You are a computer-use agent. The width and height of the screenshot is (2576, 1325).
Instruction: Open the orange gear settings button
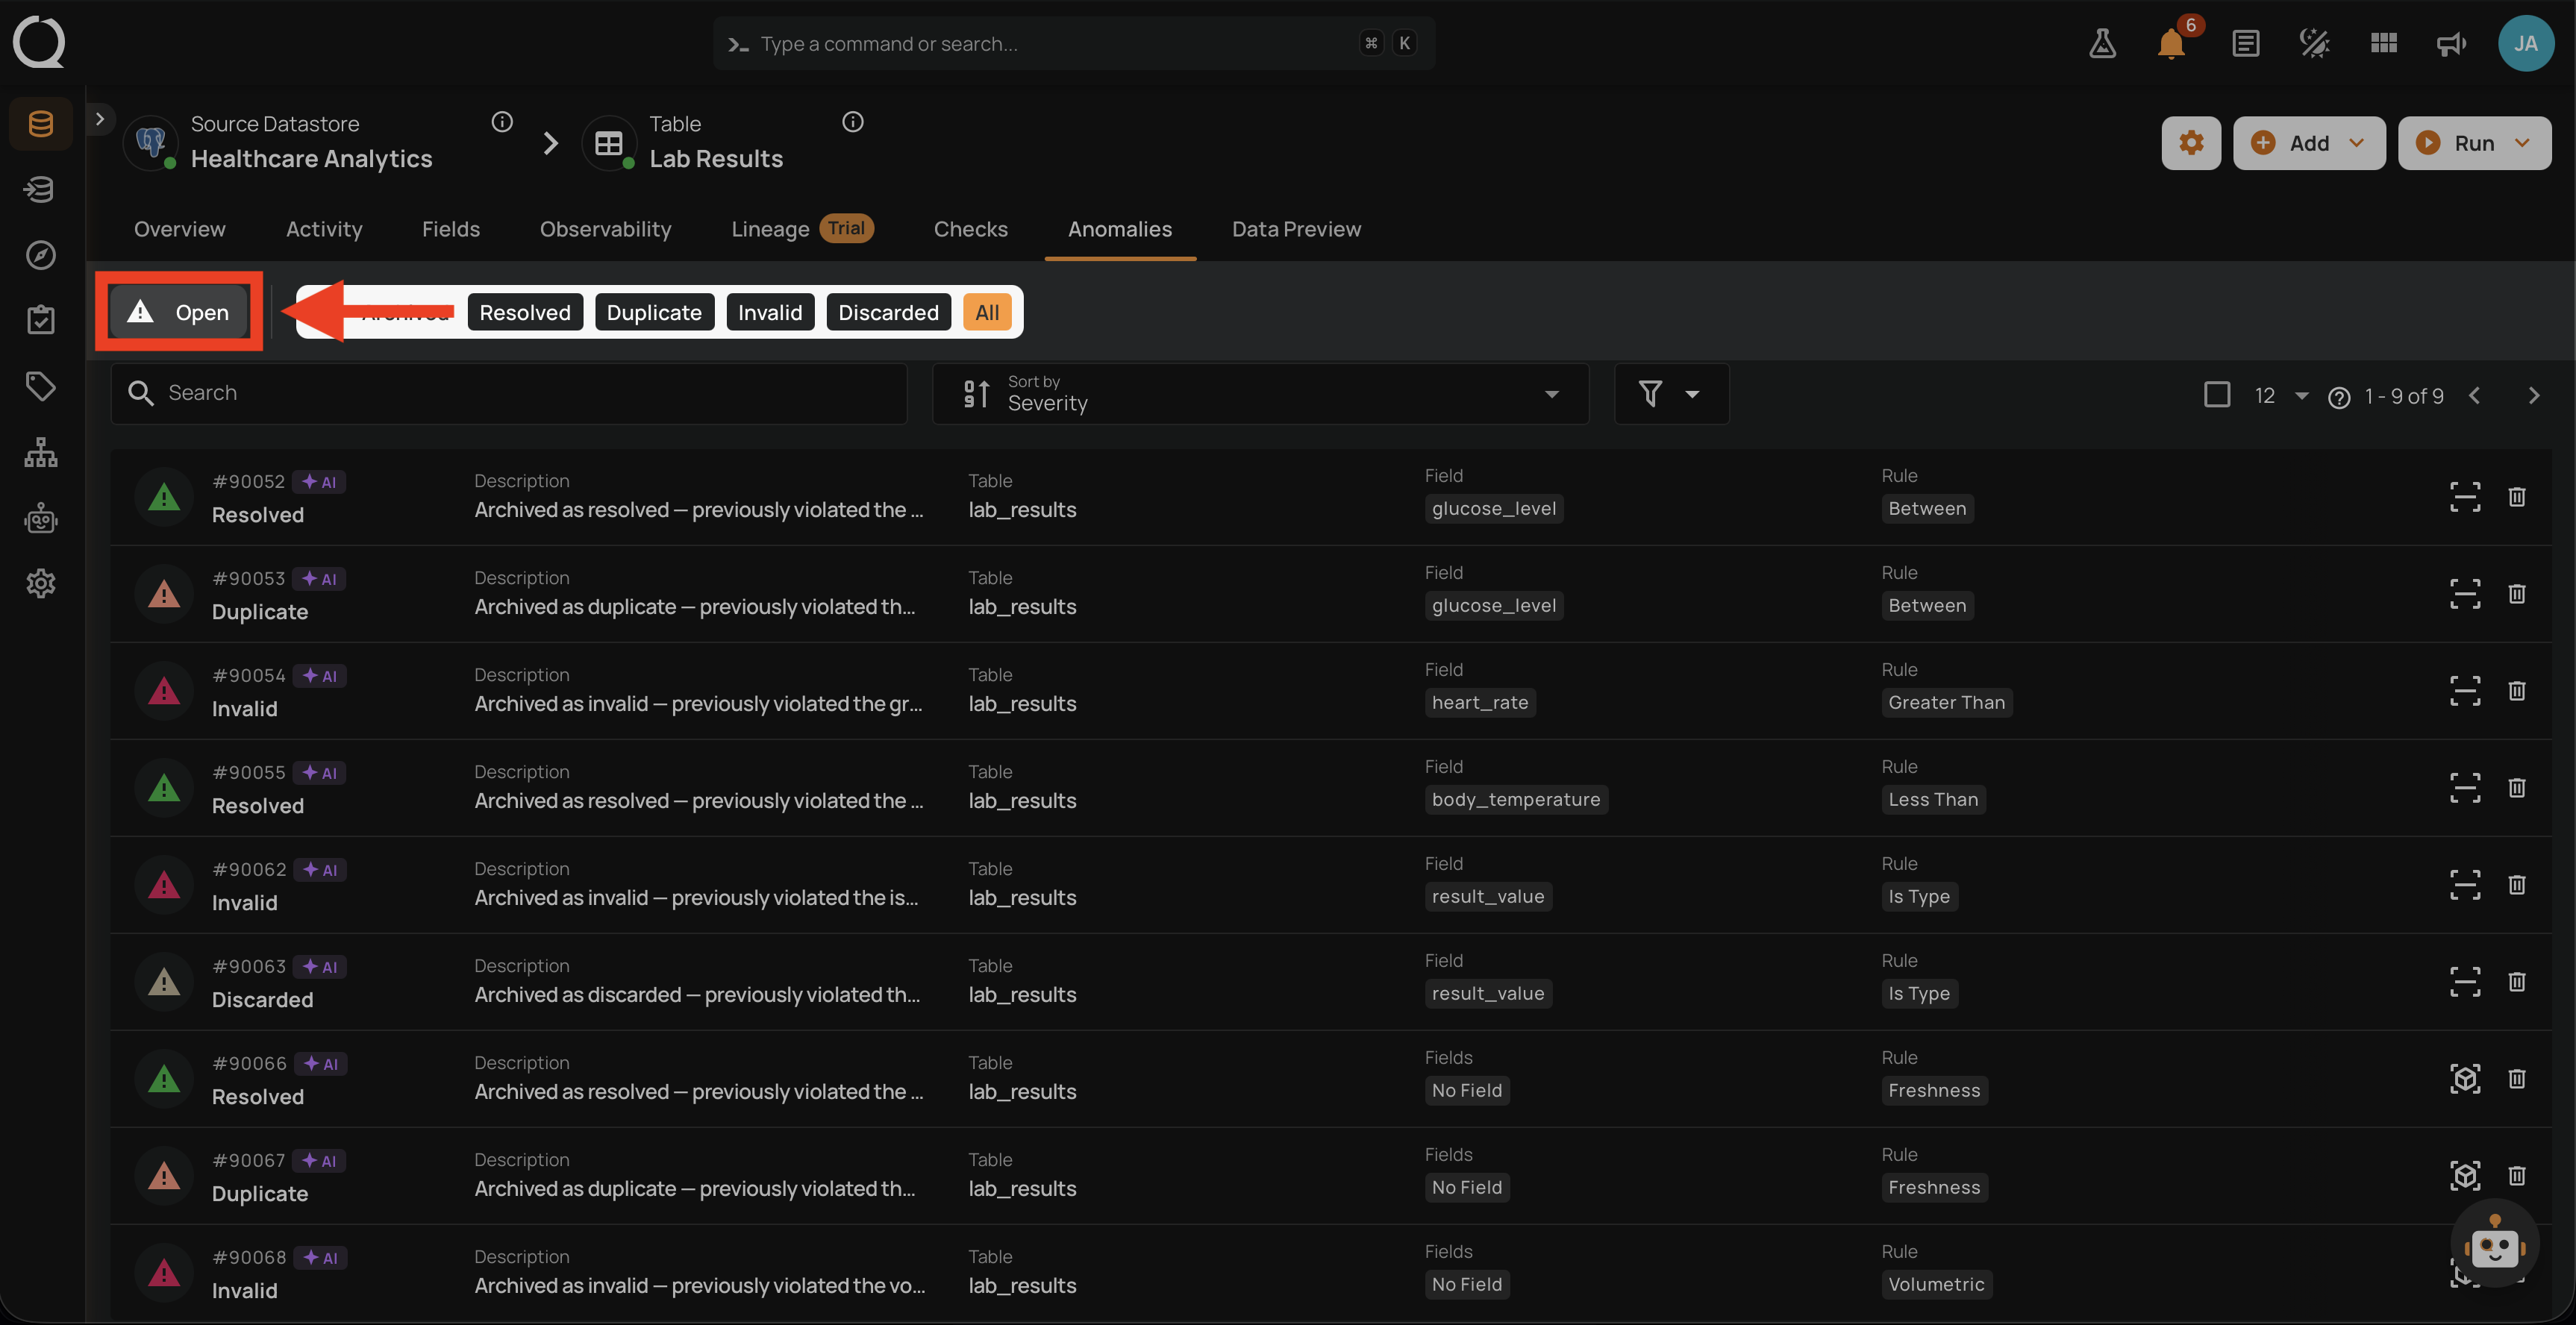pyautogui.click(x=2191, y=143)
